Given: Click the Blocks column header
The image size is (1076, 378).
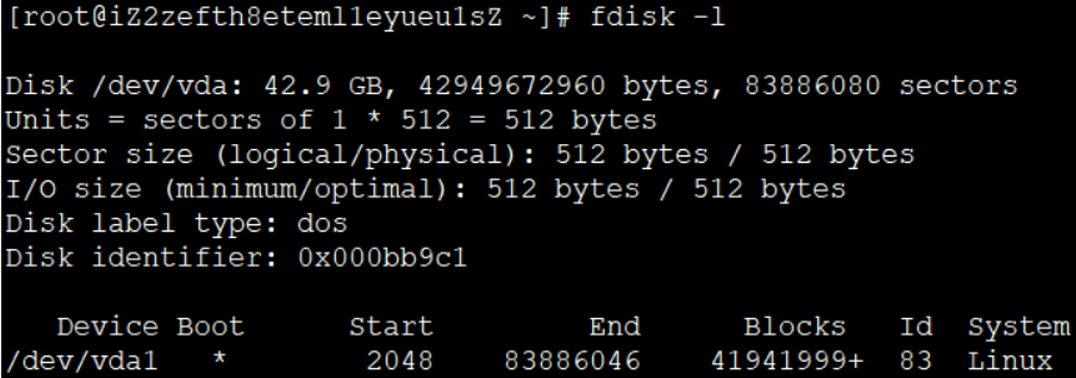Looking at the screenshot, I should [x=795, y=327].
